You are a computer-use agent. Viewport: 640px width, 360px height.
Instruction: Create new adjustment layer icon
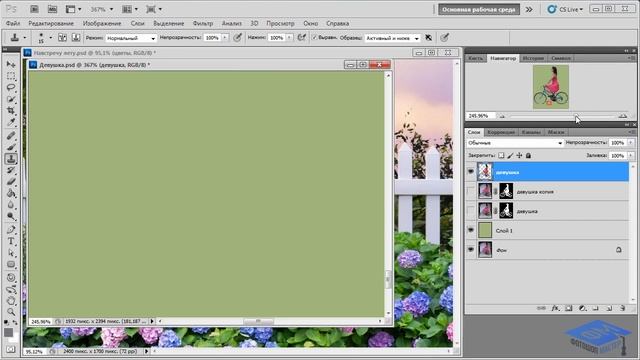(x=582, y=309)
